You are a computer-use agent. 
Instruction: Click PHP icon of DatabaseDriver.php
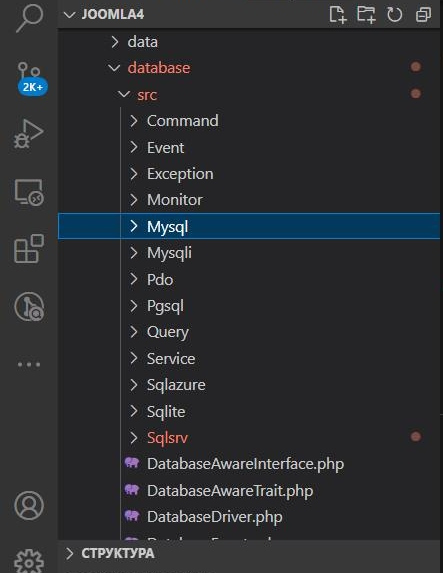click(x=132, y=516)
